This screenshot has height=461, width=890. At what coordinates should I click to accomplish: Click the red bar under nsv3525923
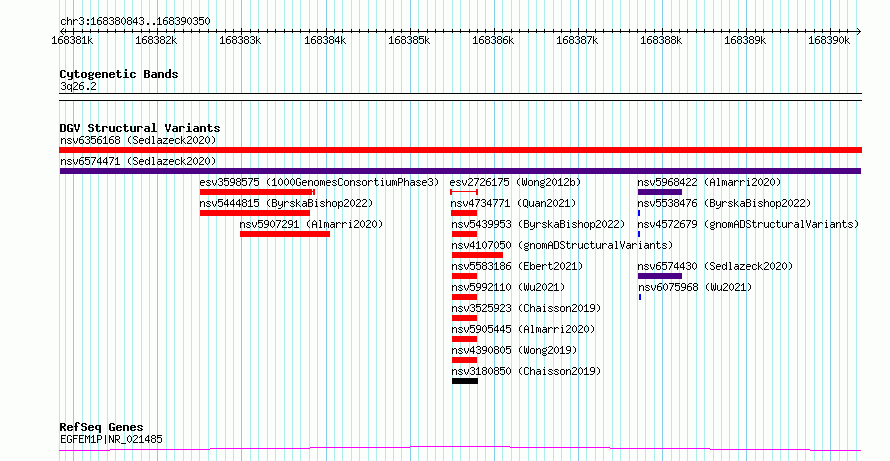click(464, 318)
